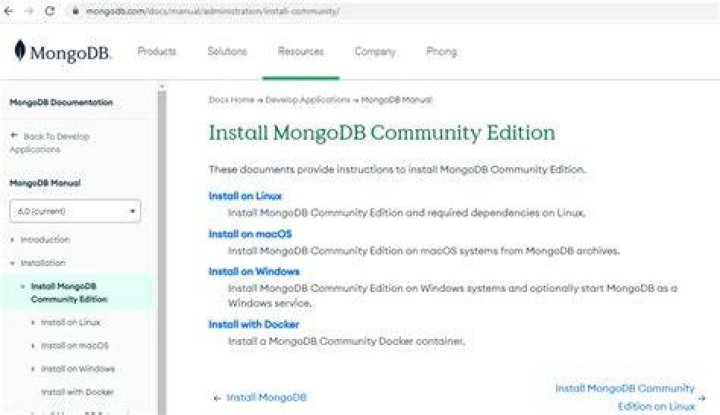The width and height of the screenshot is (720, 415).
Task: Click the browser back arrow
Action: coord(8,11)
